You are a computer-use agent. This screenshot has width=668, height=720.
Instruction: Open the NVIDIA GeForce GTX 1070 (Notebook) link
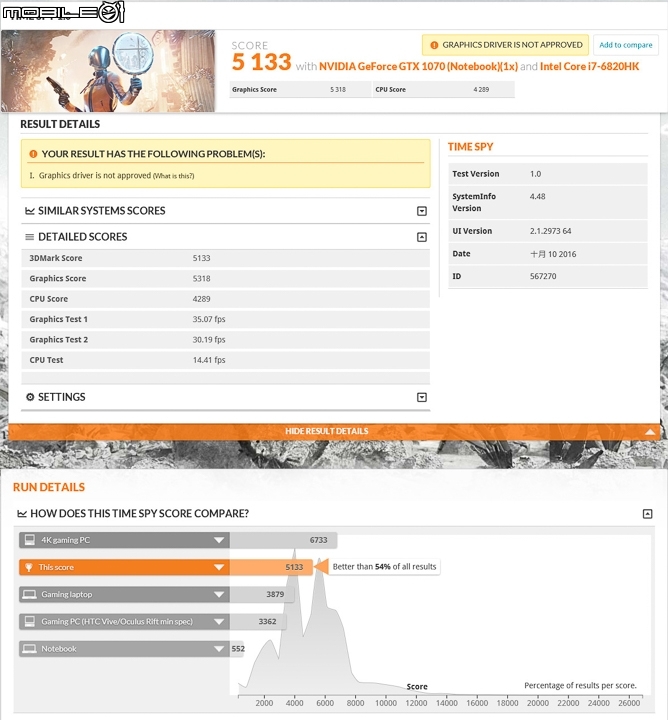[x=418, y=67]
